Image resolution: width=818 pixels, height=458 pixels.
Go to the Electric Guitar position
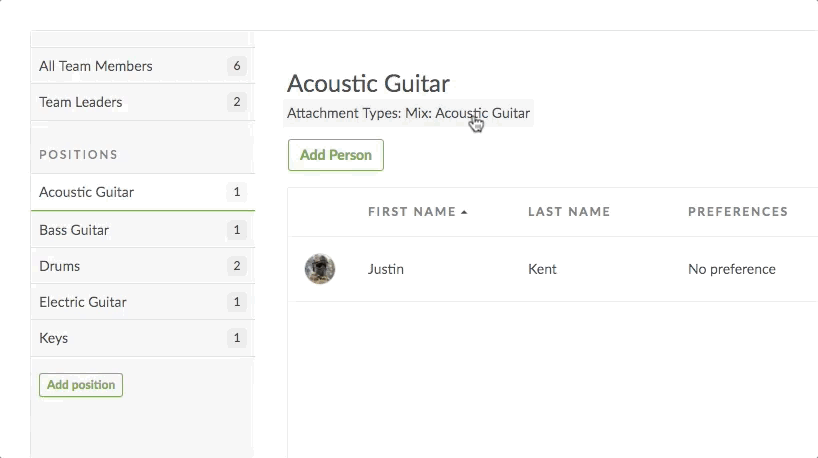coord(83,302)
